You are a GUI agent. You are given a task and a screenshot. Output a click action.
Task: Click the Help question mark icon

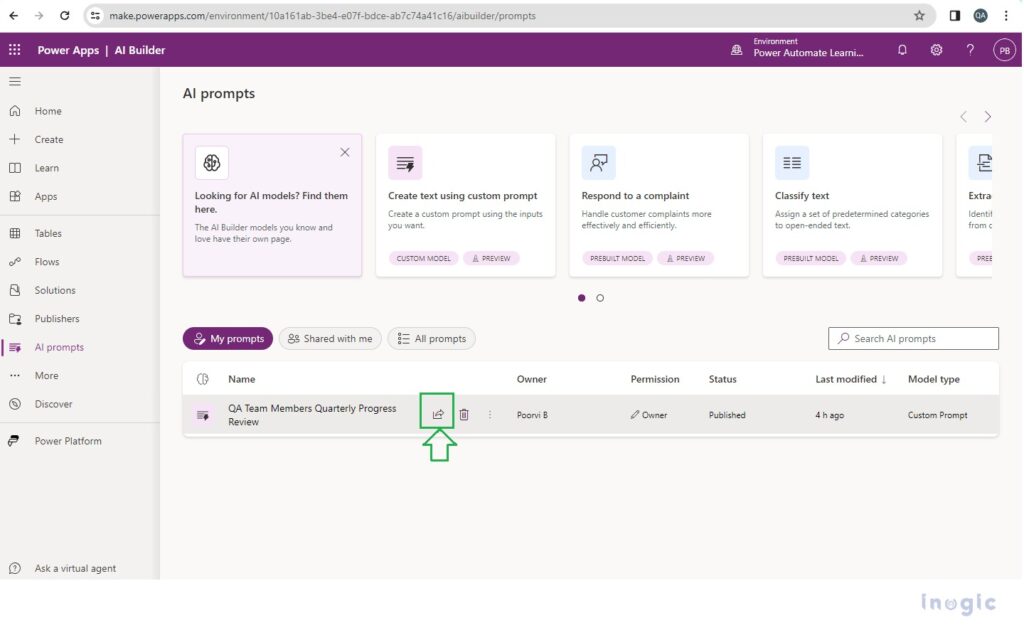tap(969, 49)
